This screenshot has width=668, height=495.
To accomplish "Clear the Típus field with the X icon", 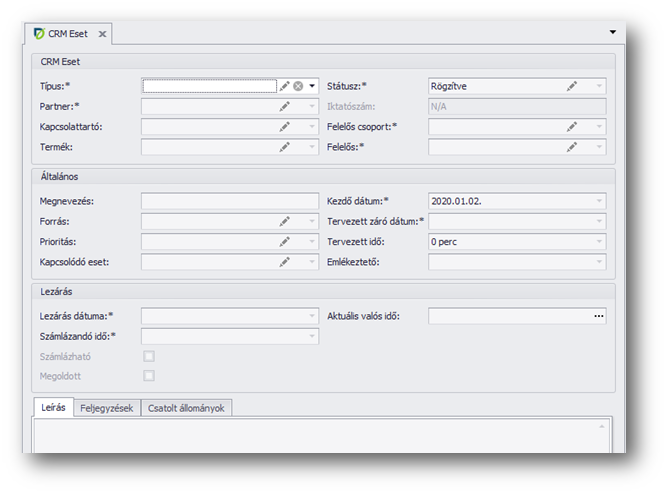I will [298, 87].
